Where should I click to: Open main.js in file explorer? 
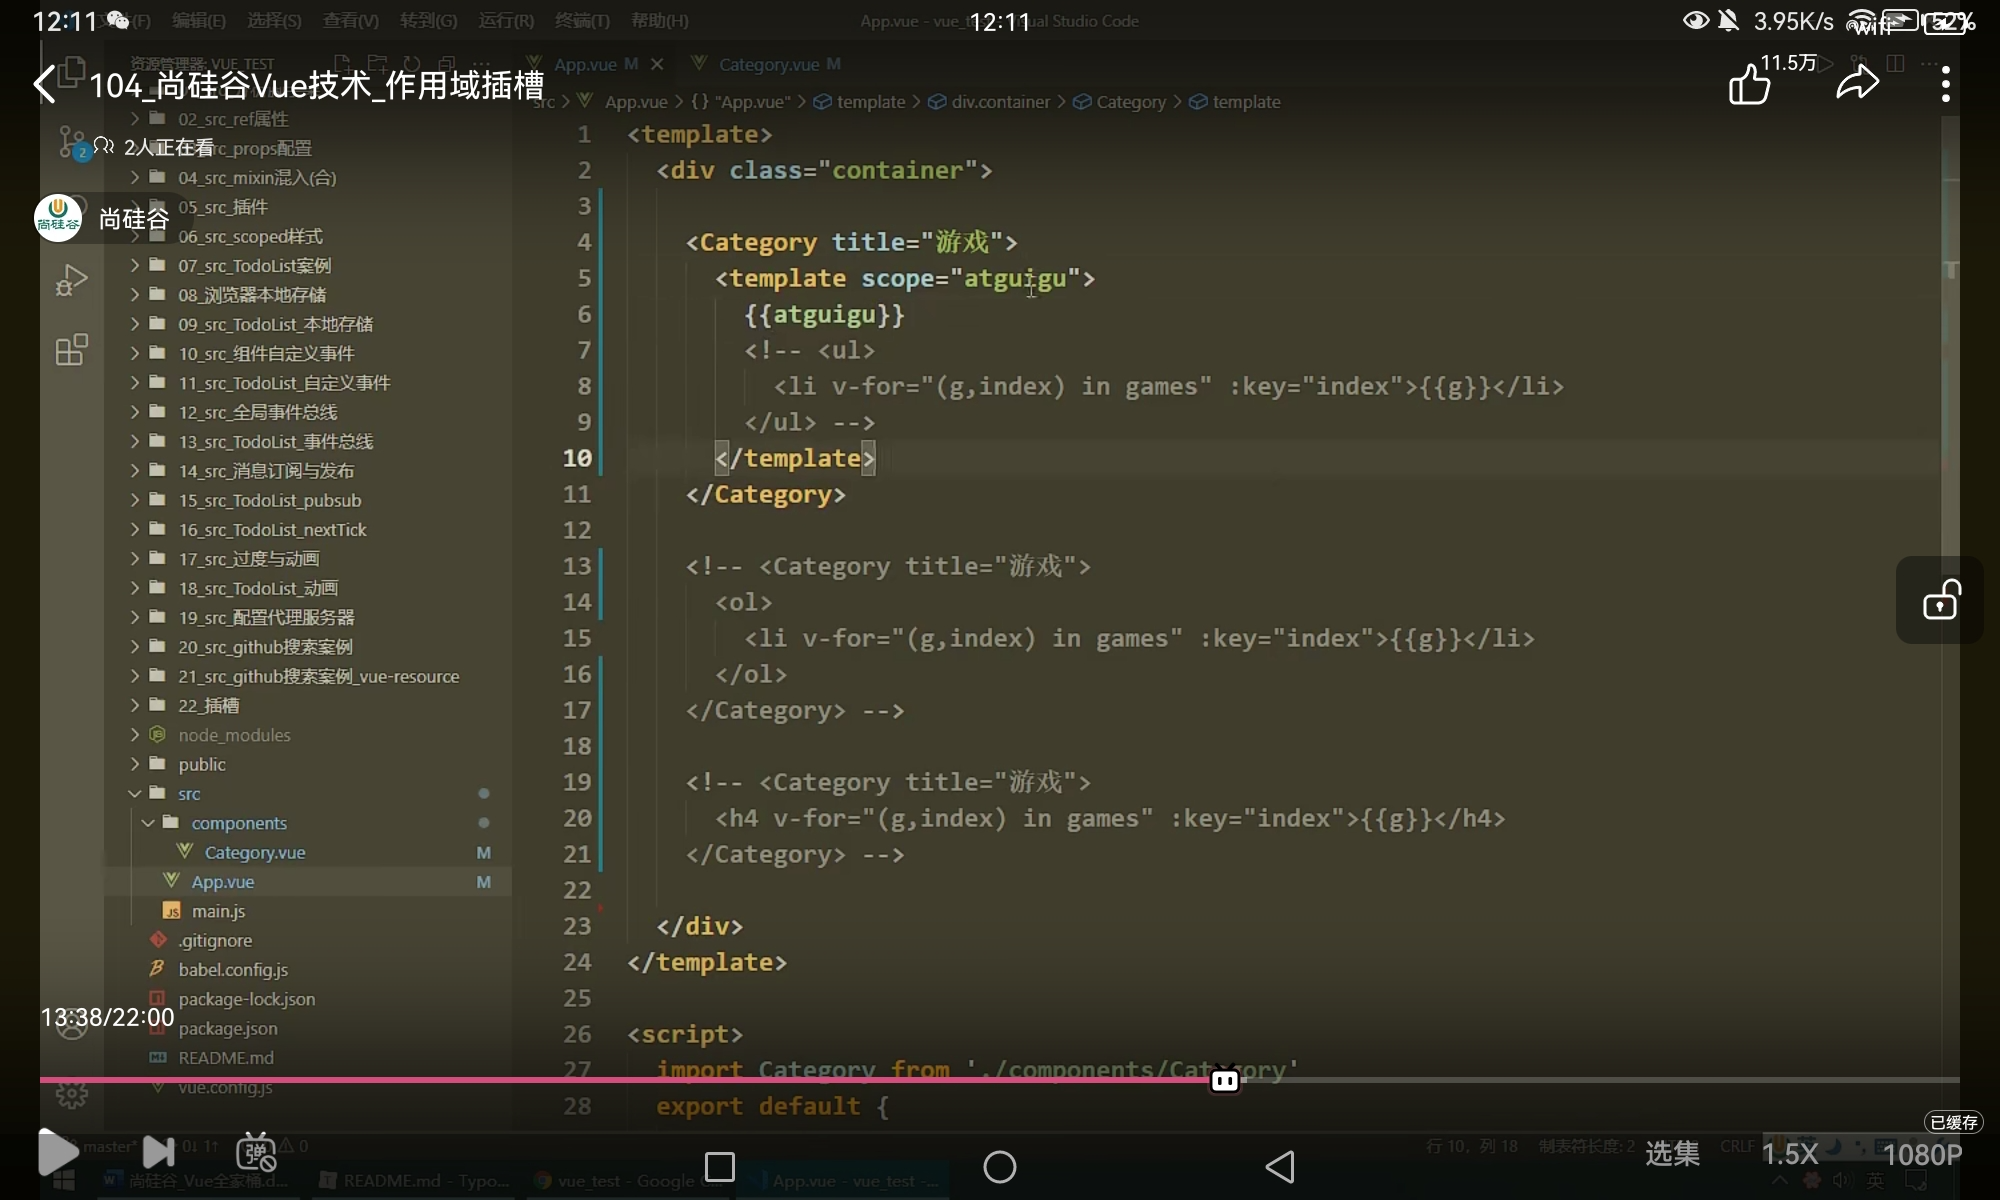(x=218, y=911)
